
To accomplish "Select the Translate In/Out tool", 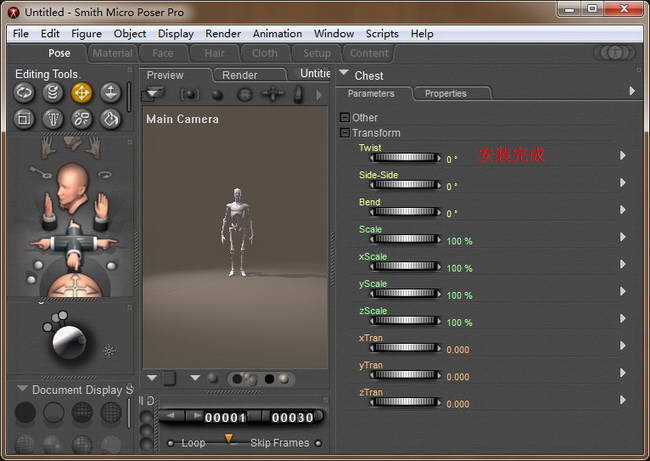I will [x=110, y=93].
